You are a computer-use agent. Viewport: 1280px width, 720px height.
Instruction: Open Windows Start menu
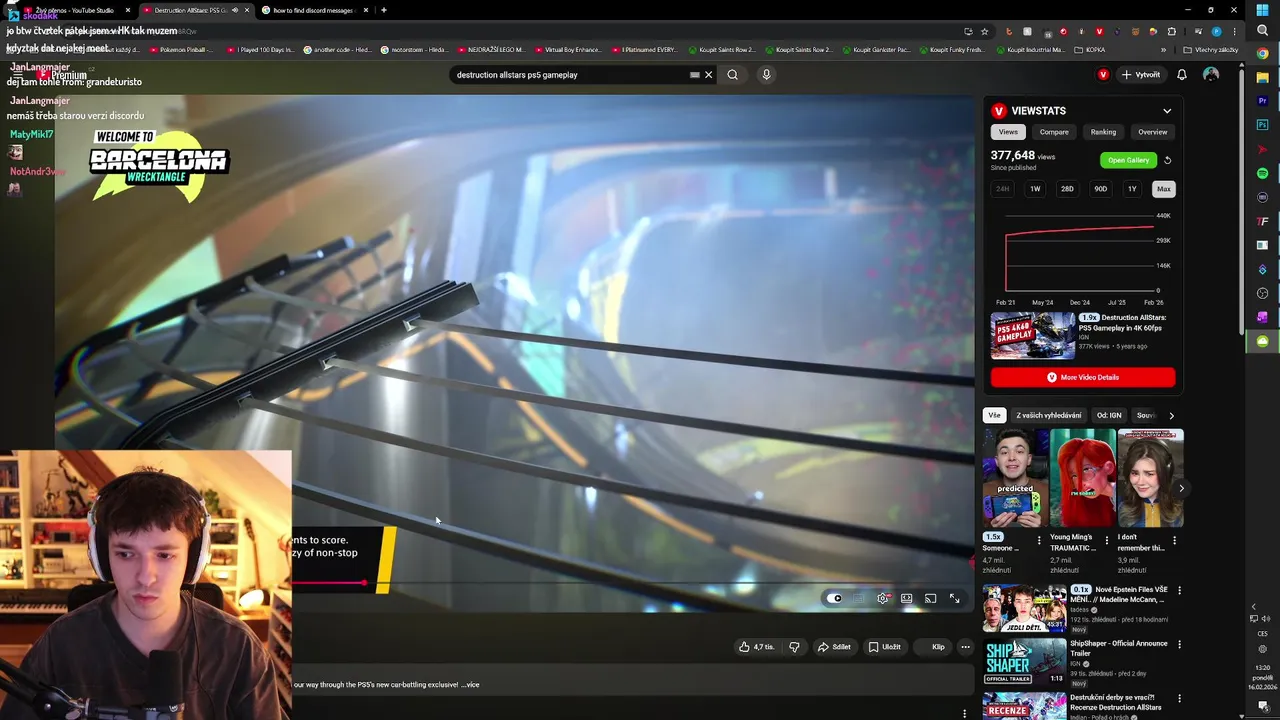coord(1262,10)
